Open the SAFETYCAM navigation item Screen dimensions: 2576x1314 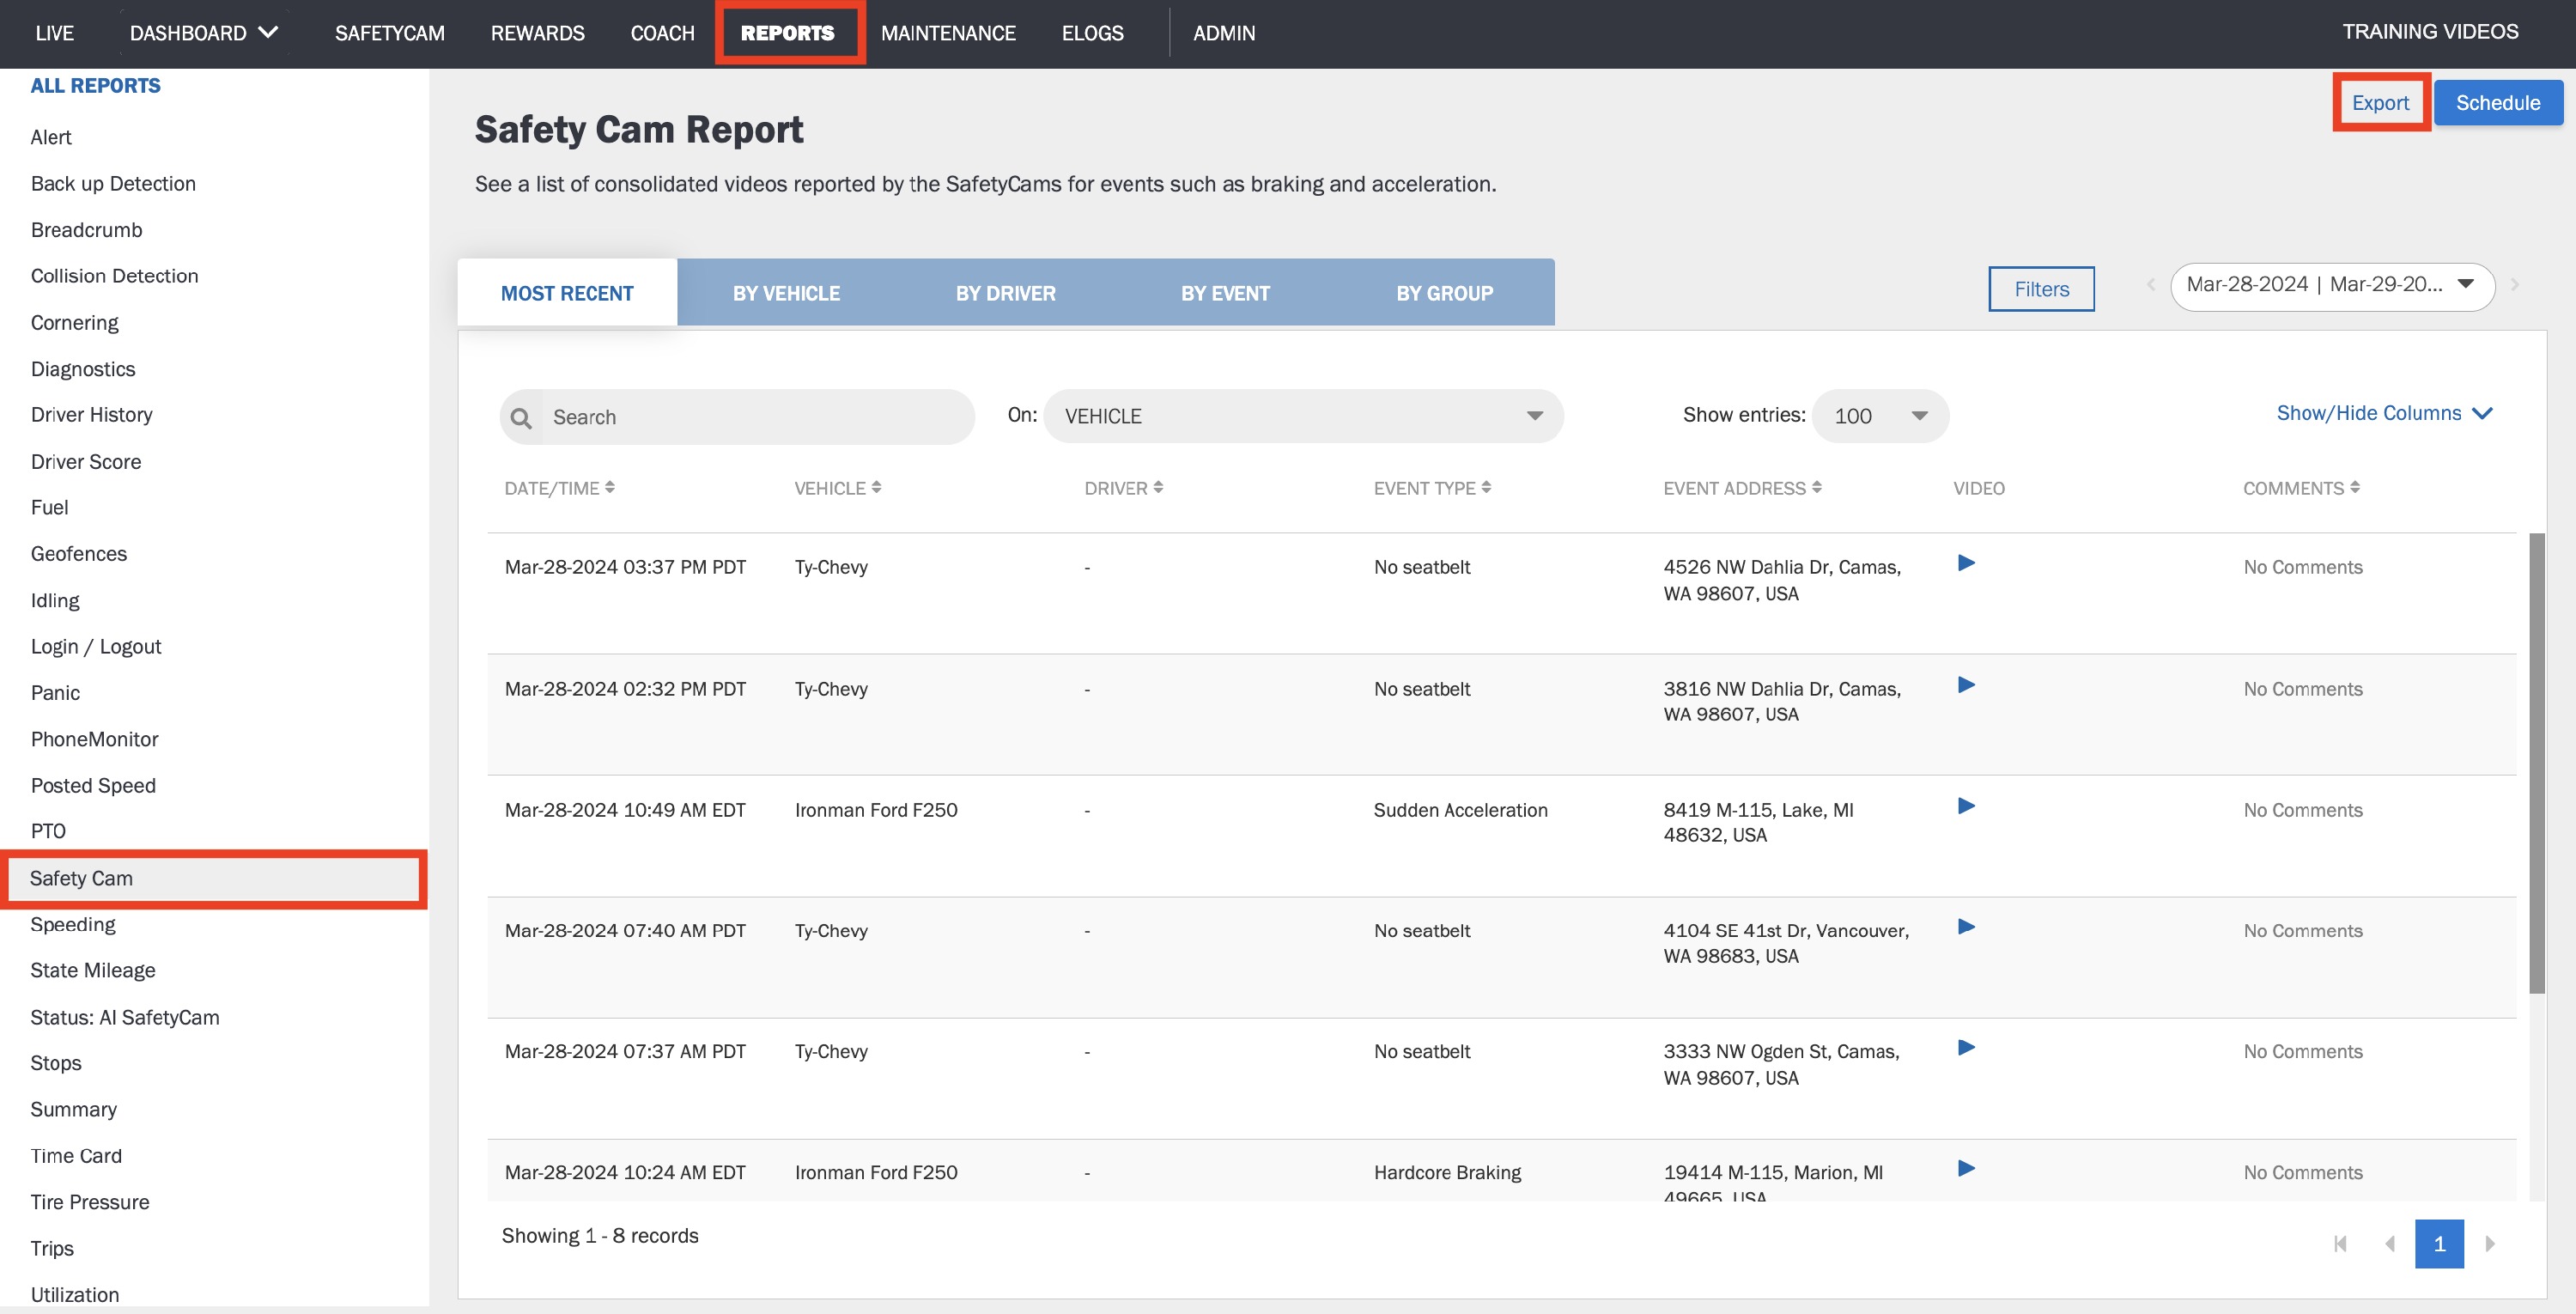[x=390, y=33]
